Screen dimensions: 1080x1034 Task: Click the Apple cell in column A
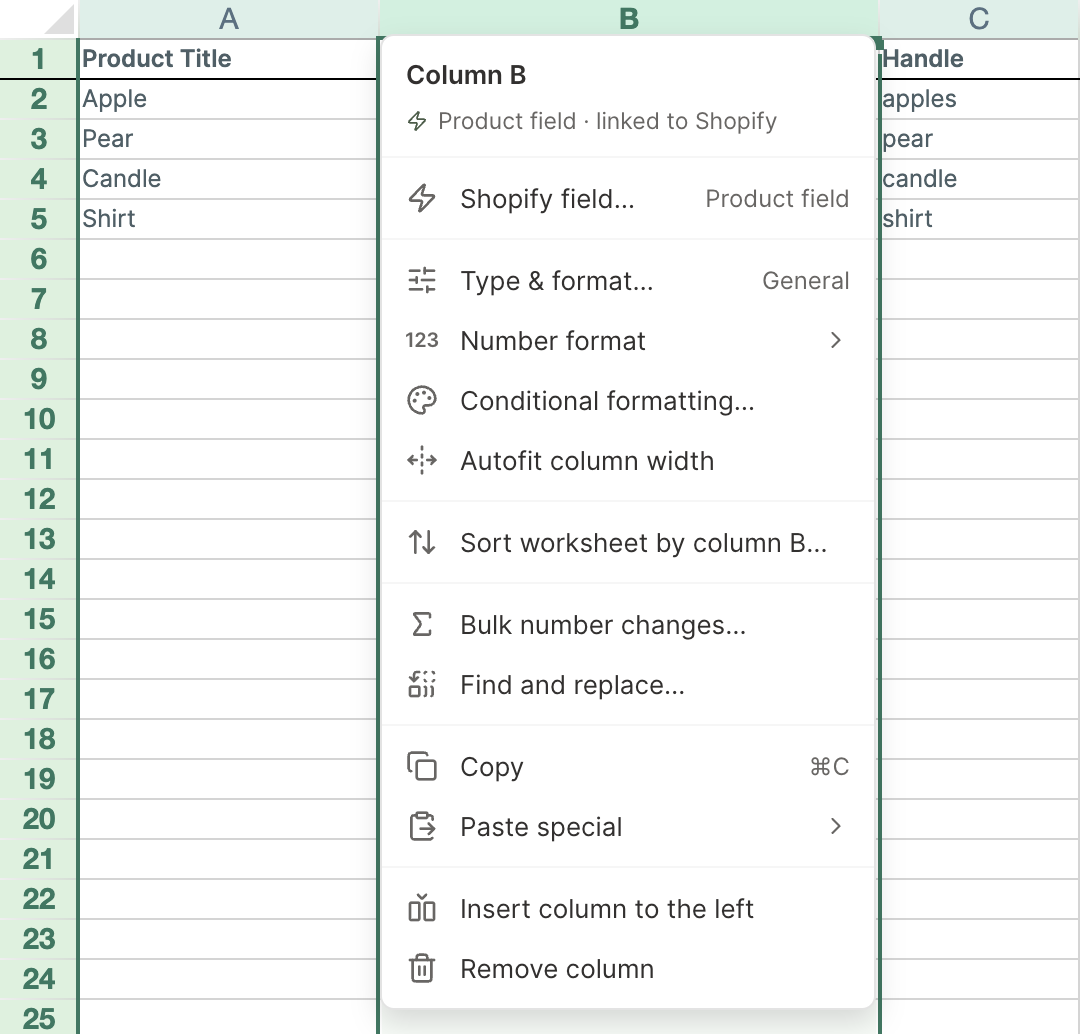click(228, 99)
